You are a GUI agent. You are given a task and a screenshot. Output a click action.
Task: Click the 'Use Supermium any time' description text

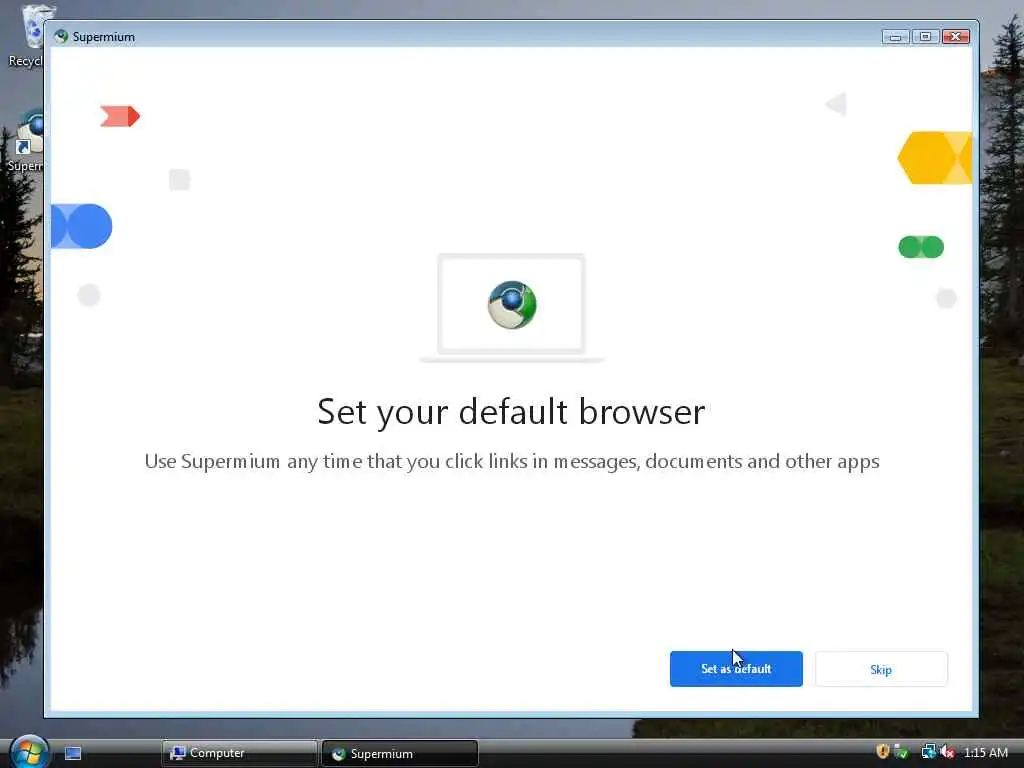(512, 461)
